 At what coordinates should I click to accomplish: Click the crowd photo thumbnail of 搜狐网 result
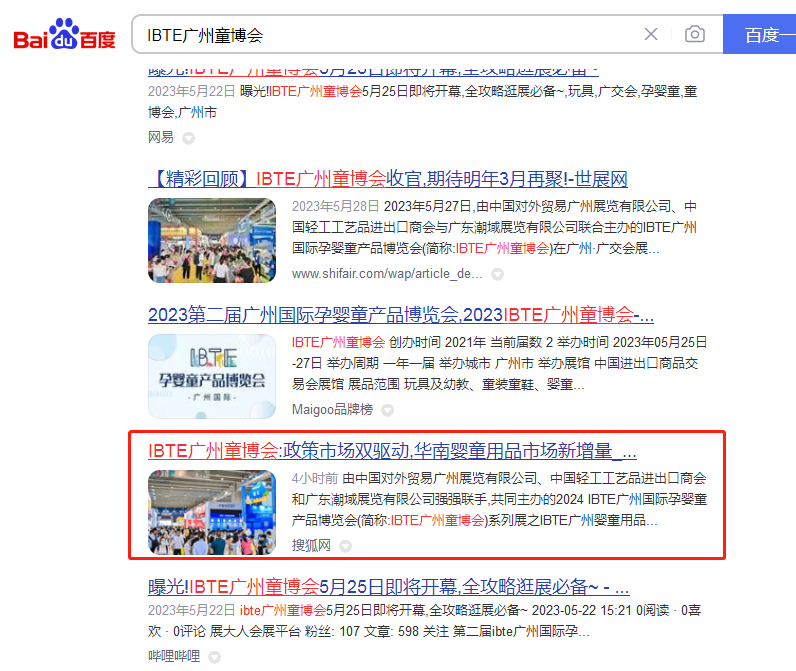coord(212,512)
